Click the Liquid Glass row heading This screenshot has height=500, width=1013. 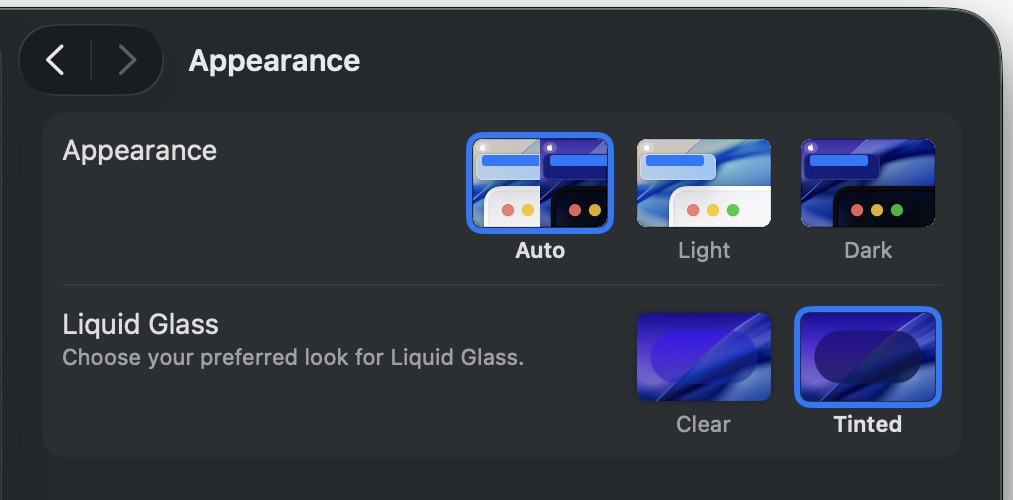click(140, 324)
